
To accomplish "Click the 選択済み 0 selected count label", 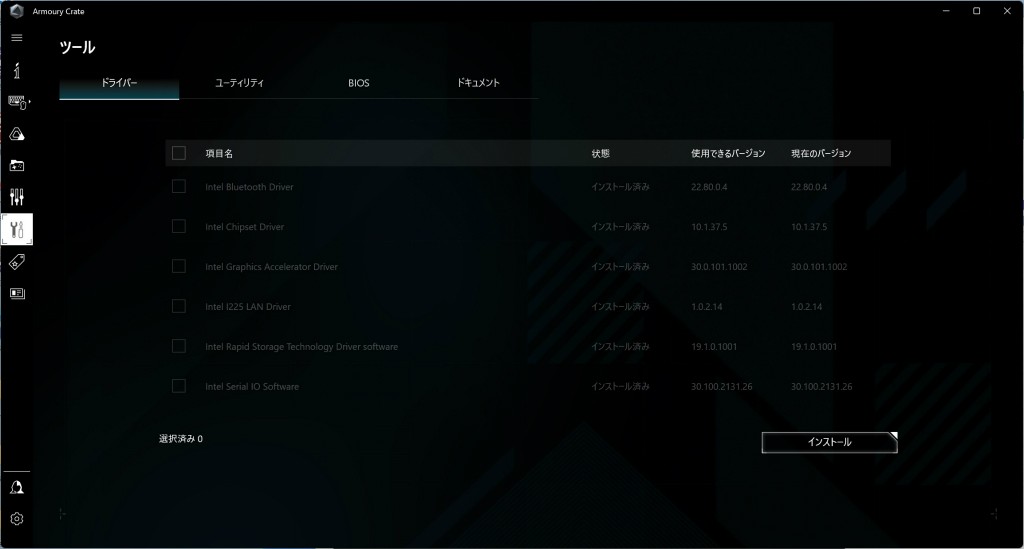I will tap(181, 439).
